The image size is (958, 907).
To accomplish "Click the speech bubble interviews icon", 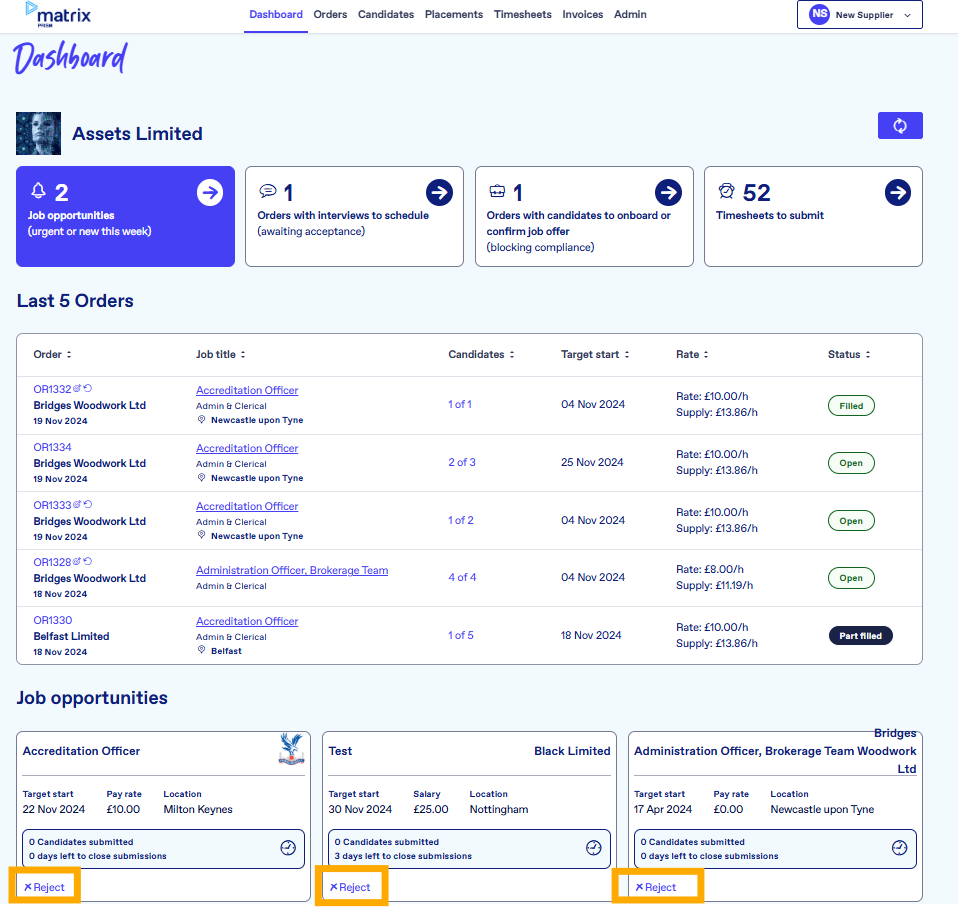I will coord(268,191).
